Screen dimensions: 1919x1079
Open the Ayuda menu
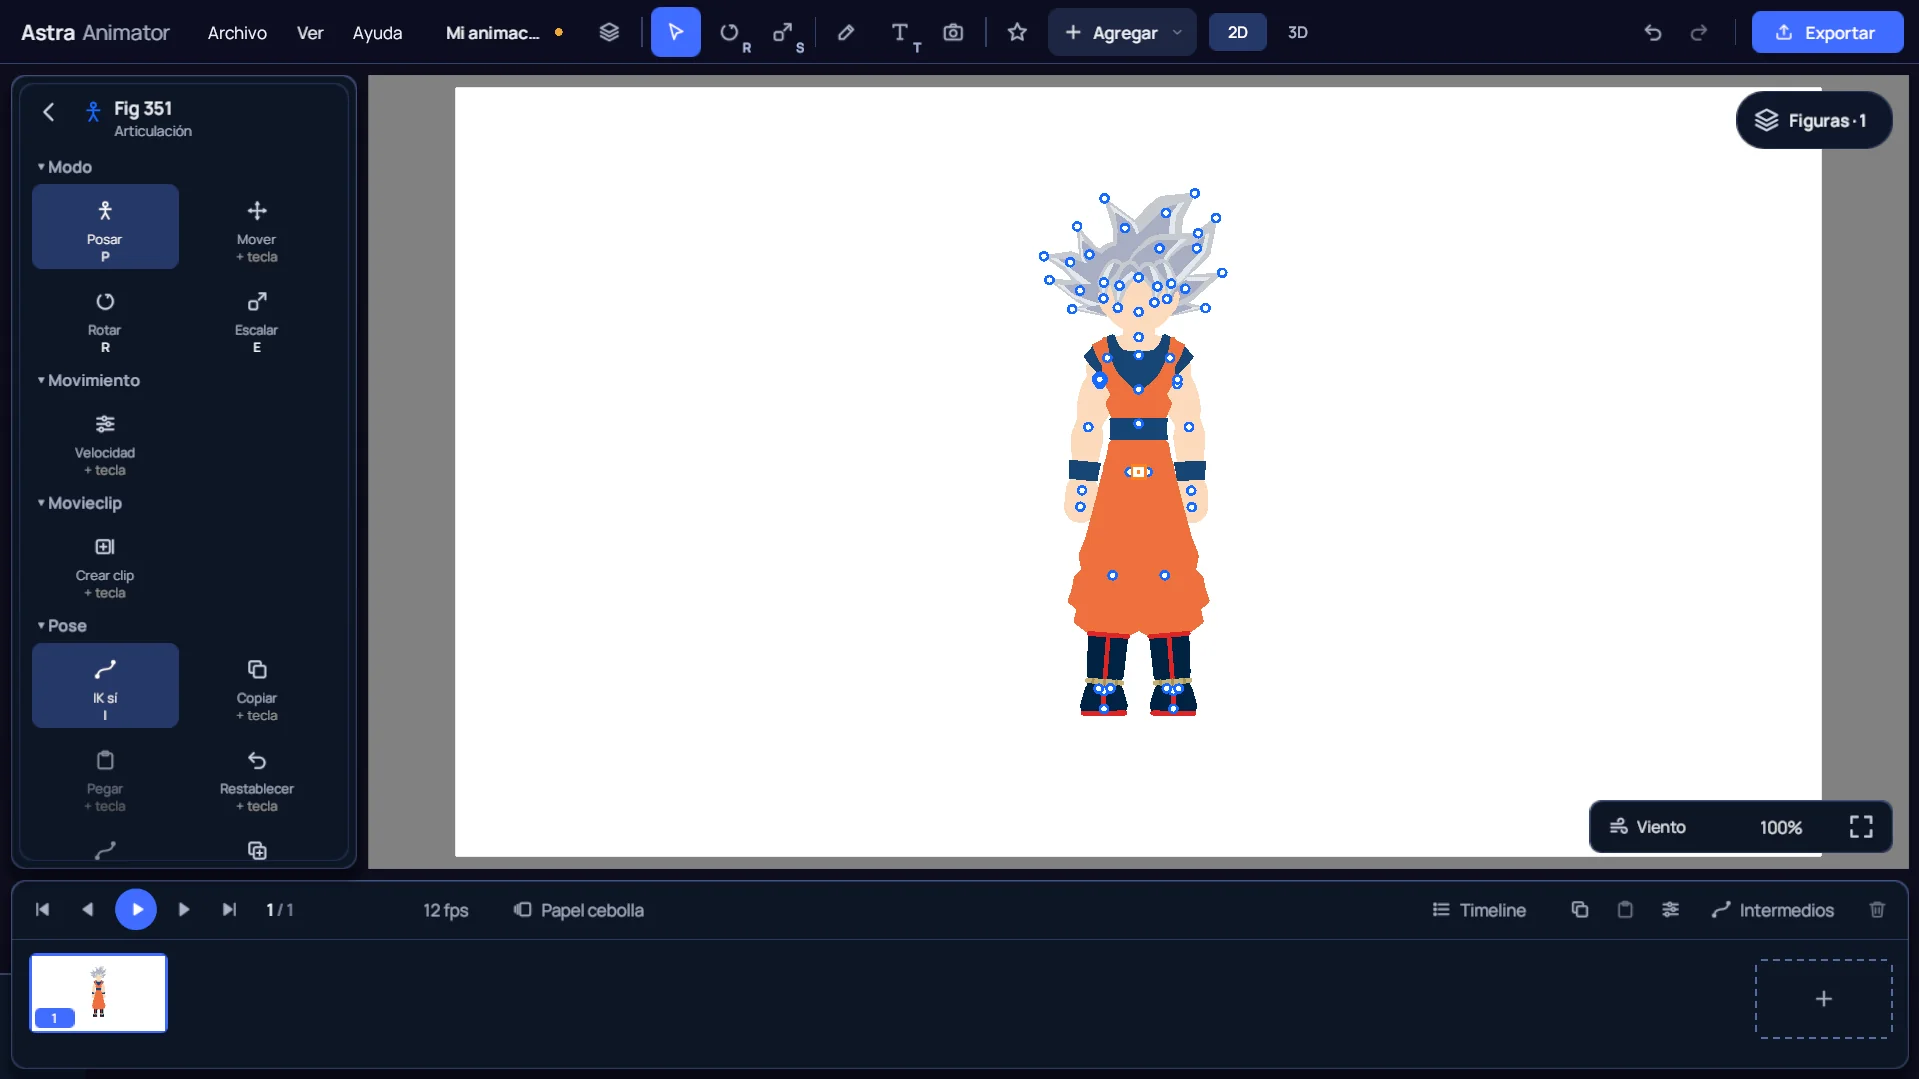(377, 33)
